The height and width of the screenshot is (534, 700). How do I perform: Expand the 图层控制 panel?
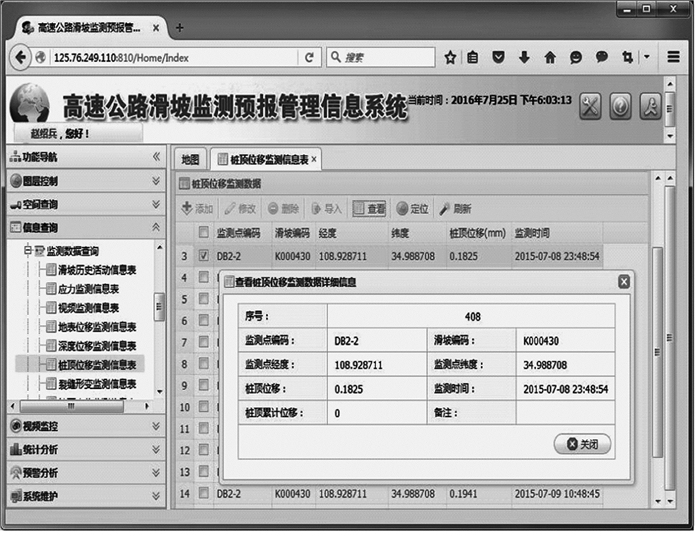tap(84, 180)
